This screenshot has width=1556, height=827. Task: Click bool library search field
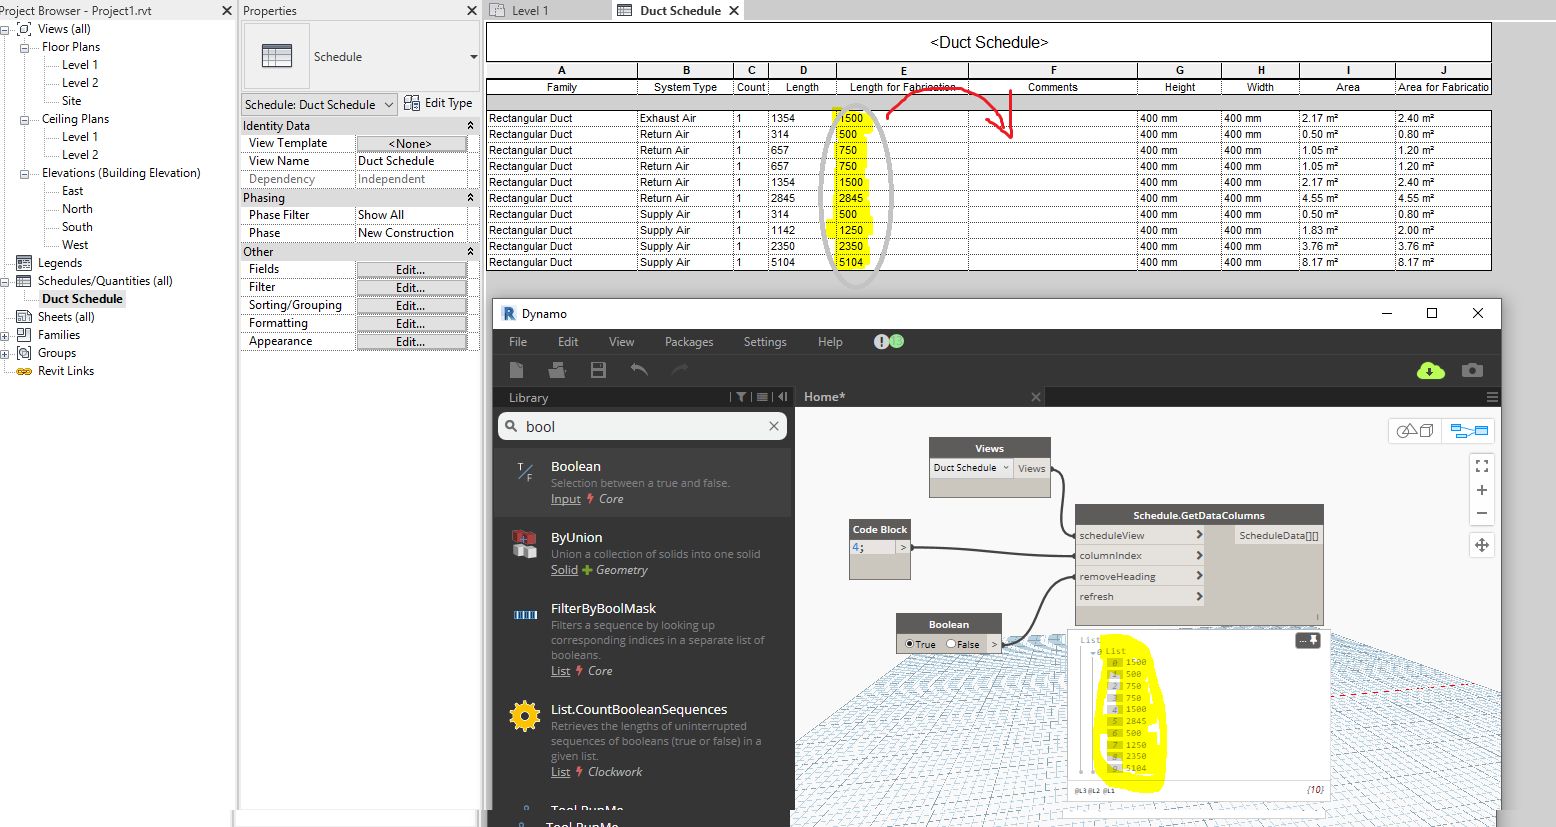(x=642, y=426)
